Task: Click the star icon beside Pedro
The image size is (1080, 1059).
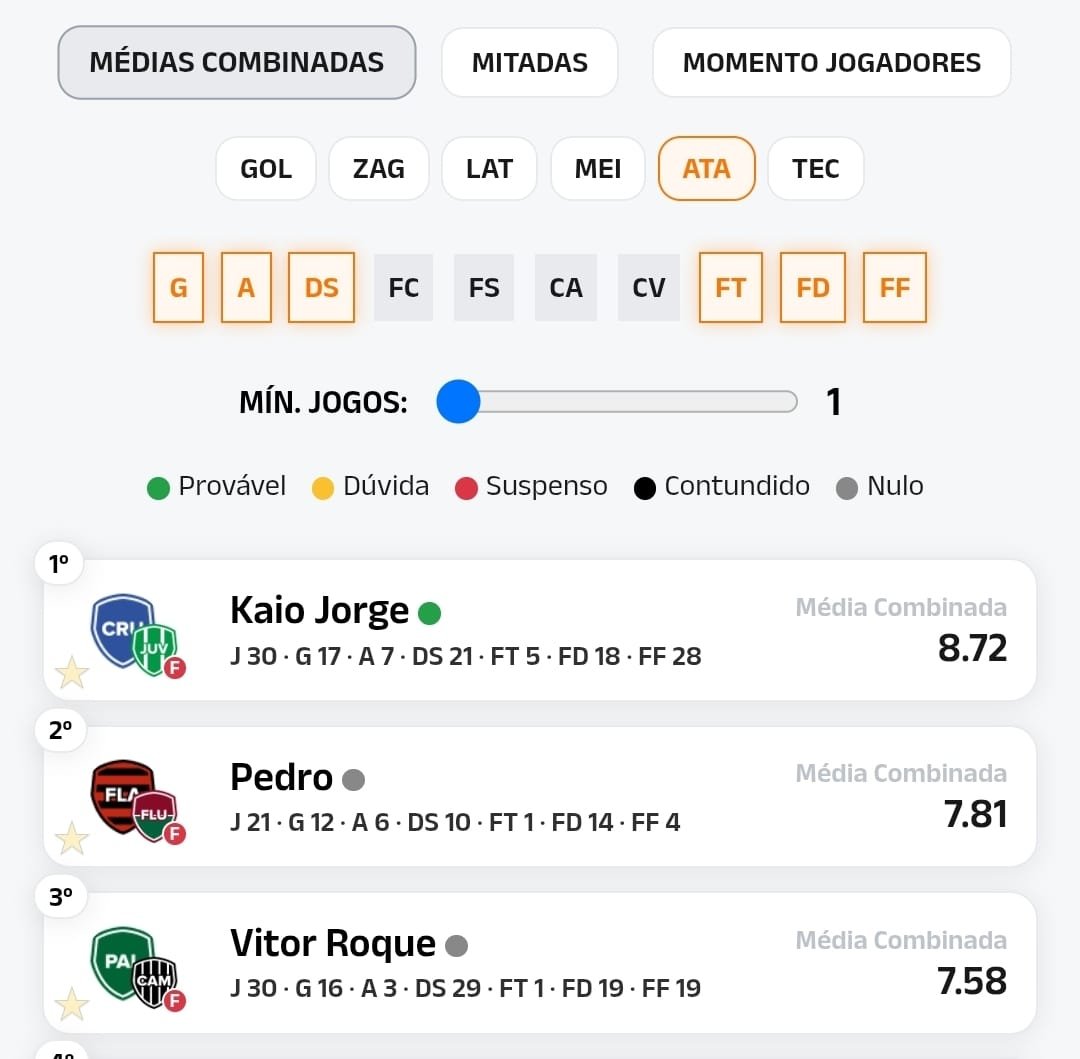Action: tap(71, 839)
